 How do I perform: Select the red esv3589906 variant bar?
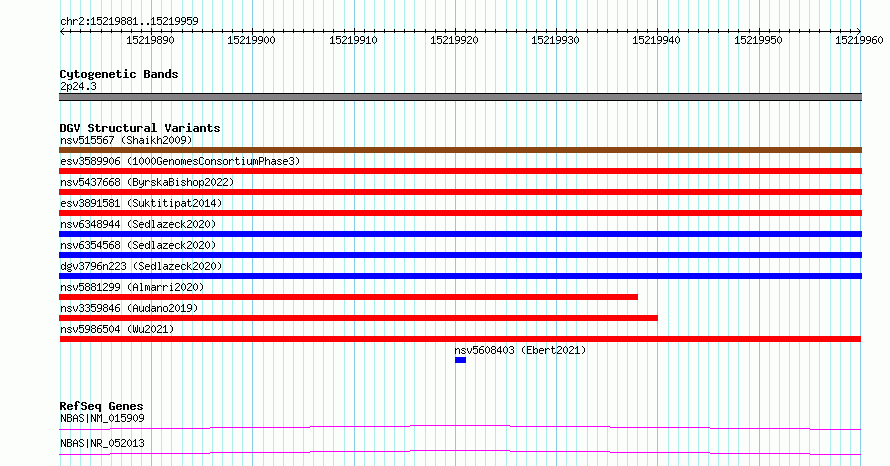tap(460, 171)
